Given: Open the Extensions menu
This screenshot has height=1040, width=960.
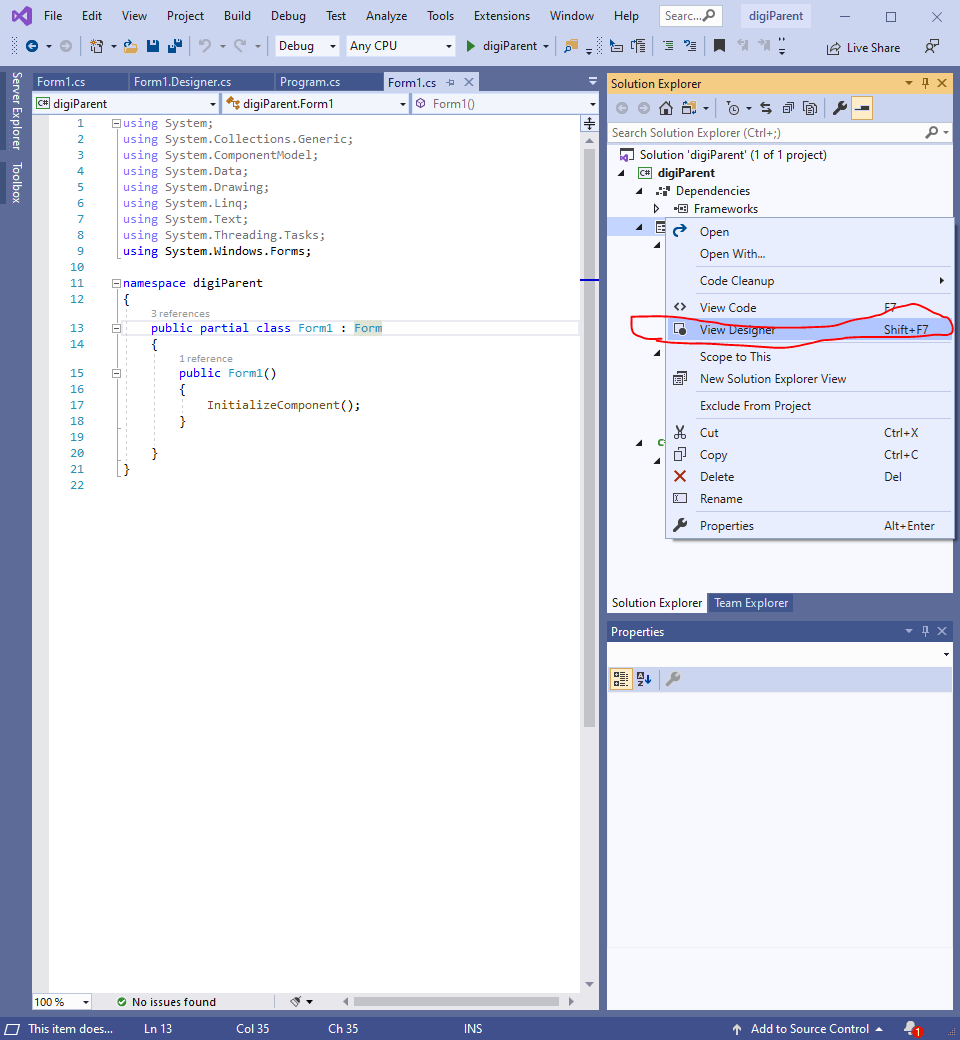Looking at the screenshot, I should coord(502,16).
